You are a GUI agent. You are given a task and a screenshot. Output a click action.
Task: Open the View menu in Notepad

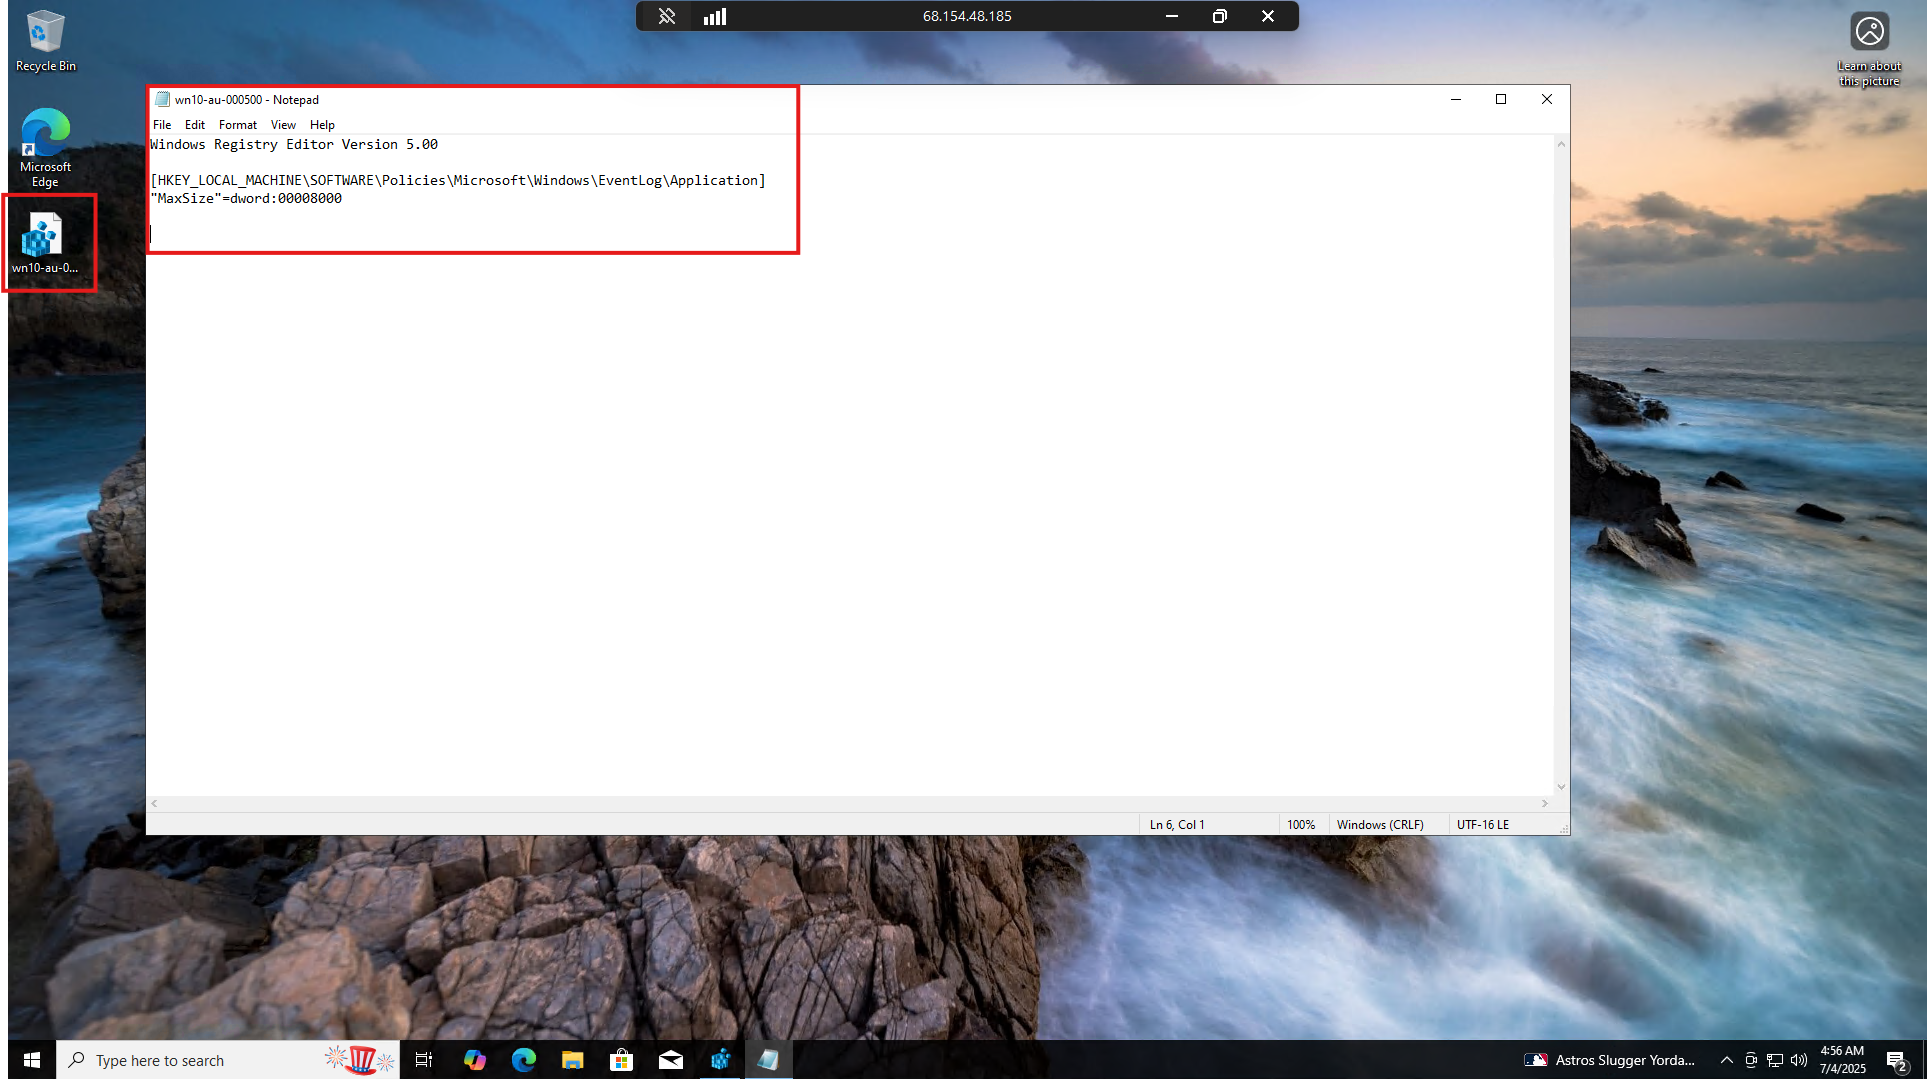283,125
